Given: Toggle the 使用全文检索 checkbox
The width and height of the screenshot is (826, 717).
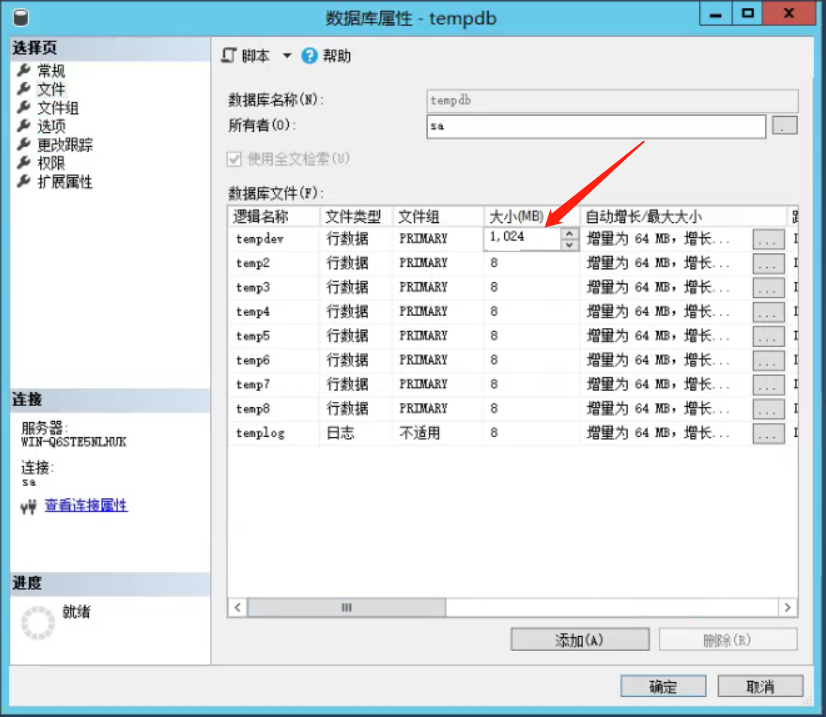Looking at the screenshot, I should (234, 159).
